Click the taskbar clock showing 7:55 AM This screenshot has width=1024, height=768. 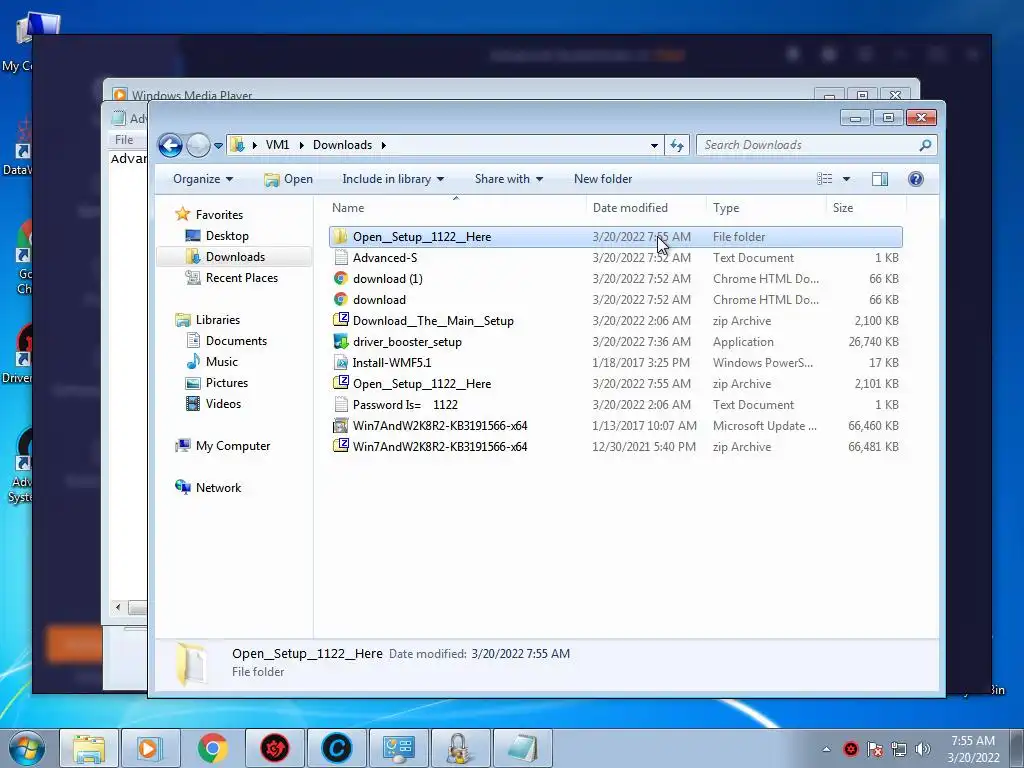tap(972, 748)
